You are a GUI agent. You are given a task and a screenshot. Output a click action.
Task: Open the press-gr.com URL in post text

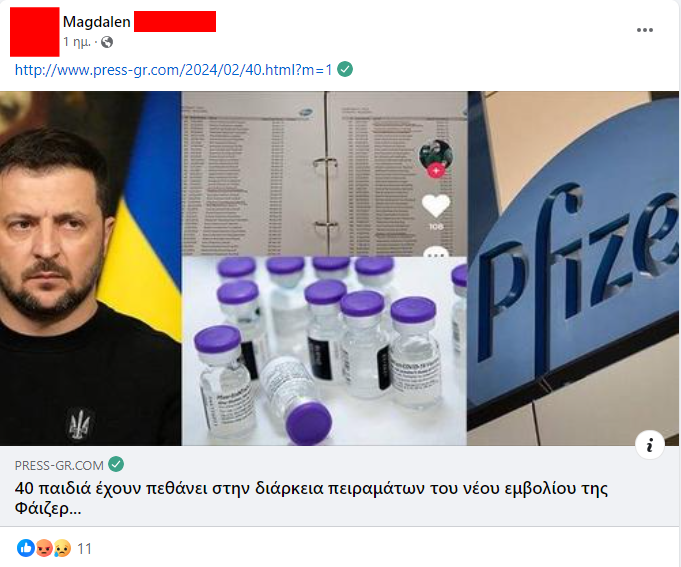tap(173, 69)
